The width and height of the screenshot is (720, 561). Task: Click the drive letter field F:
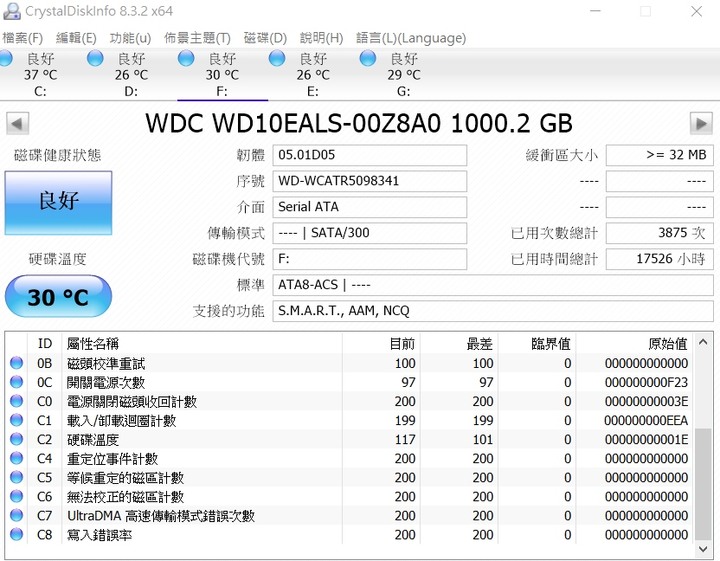tap(370, 259)
